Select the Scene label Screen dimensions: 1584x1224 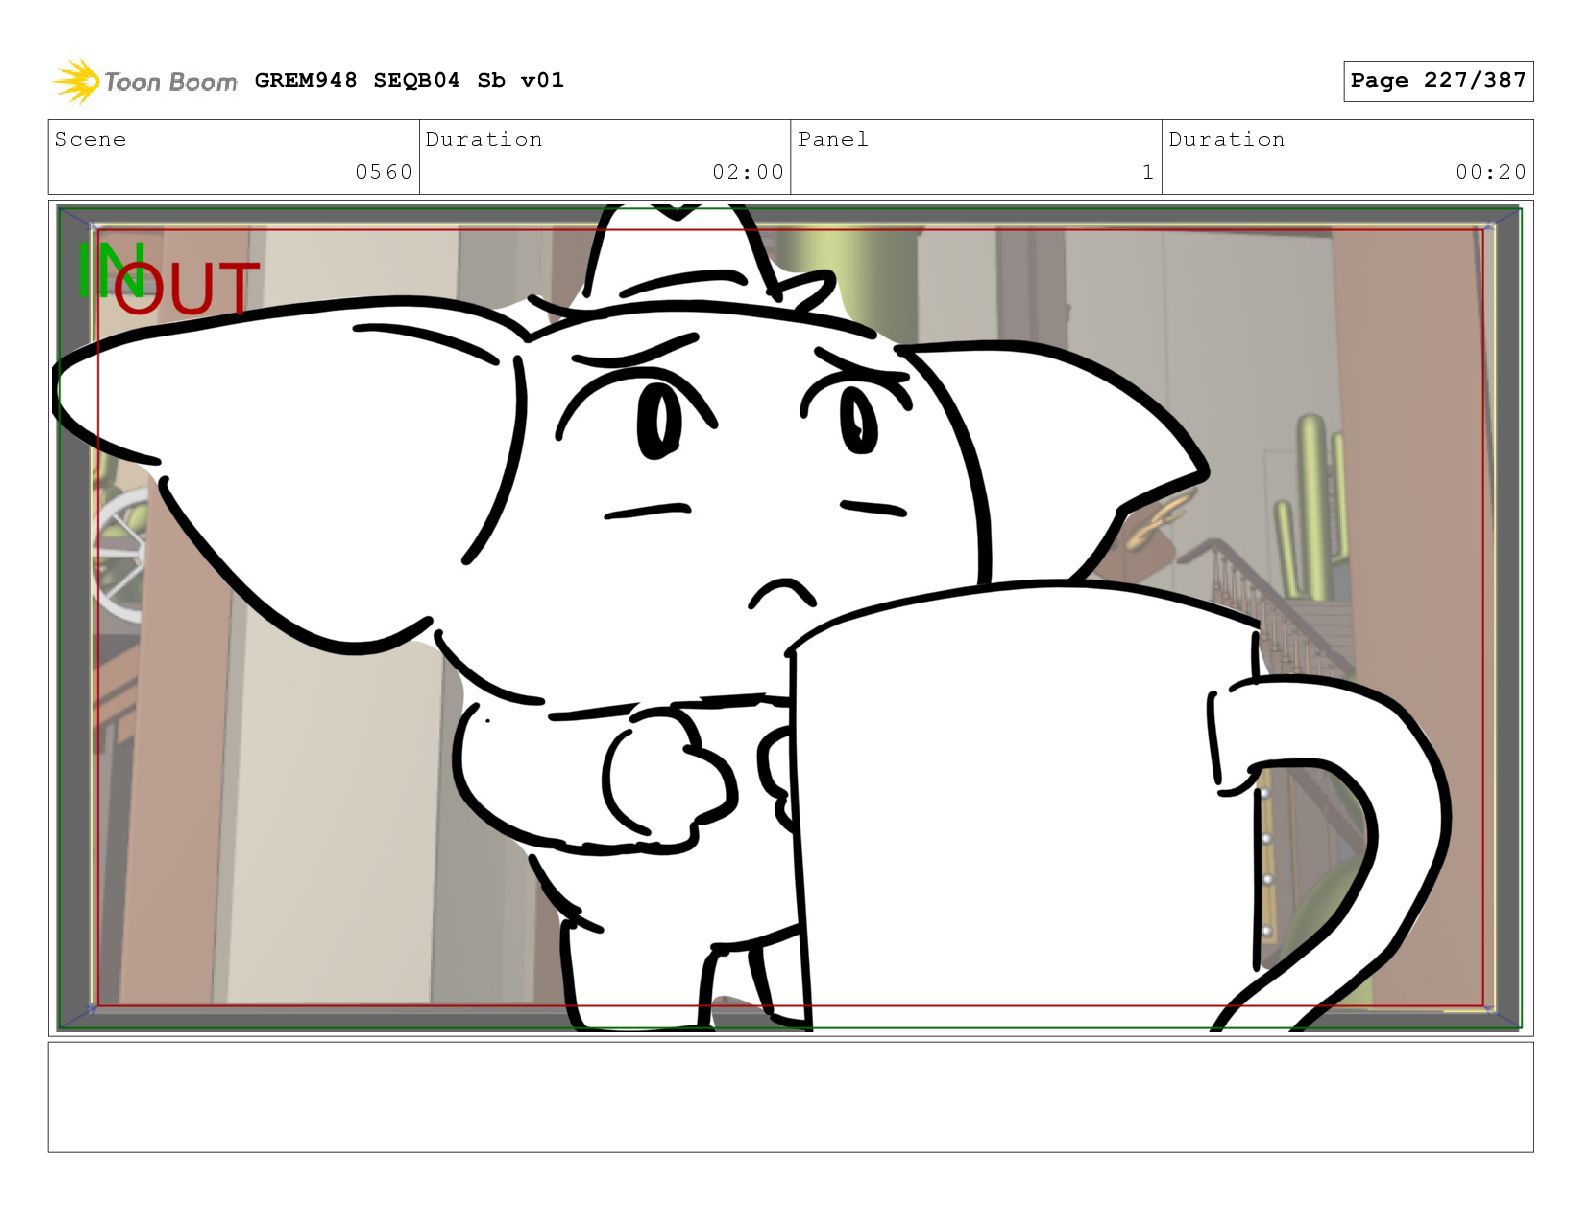91,139
